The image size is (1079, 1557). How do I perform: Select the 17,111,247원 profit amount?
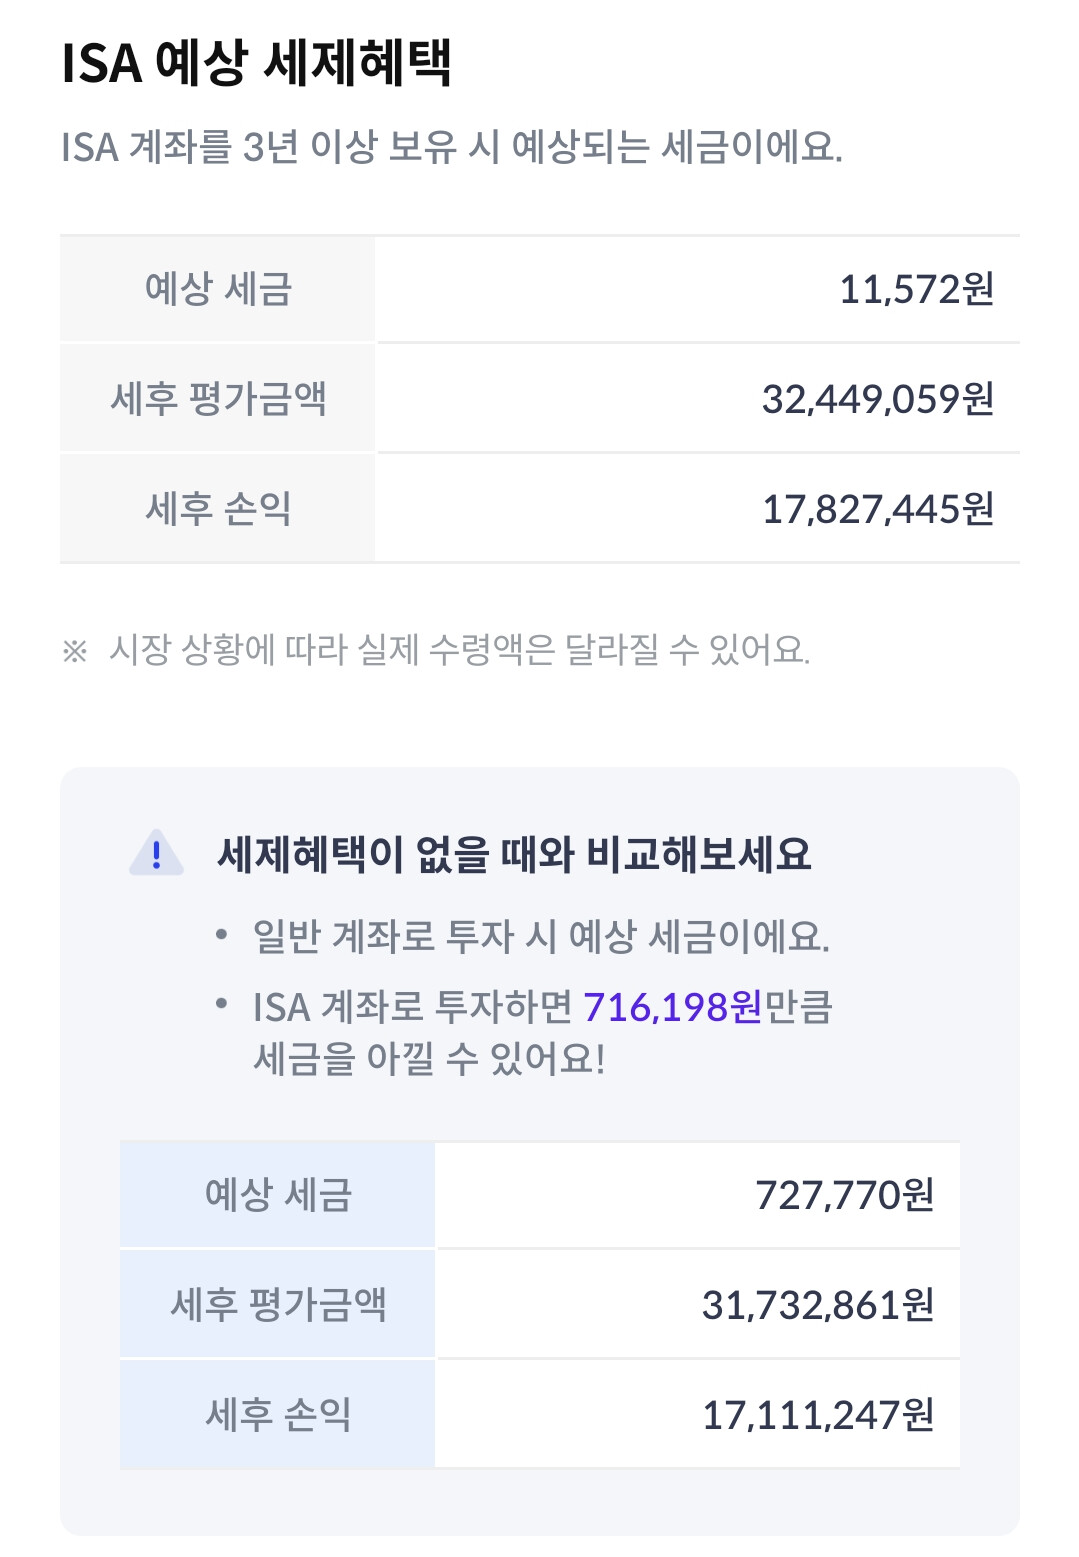817,1415
